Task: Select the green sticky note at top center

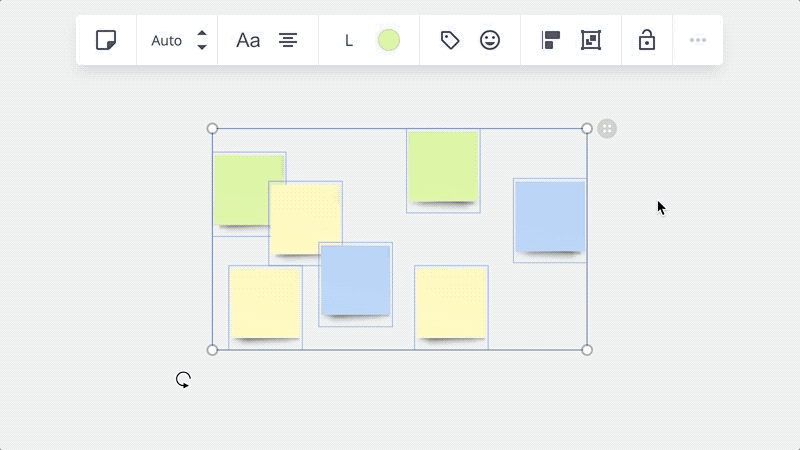Action: (x=442, y=167)
